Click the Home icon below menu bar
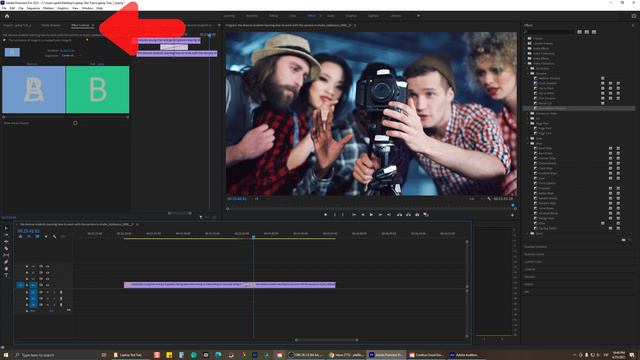The width and height of the screenshot is (640, 360). [7, 16]
